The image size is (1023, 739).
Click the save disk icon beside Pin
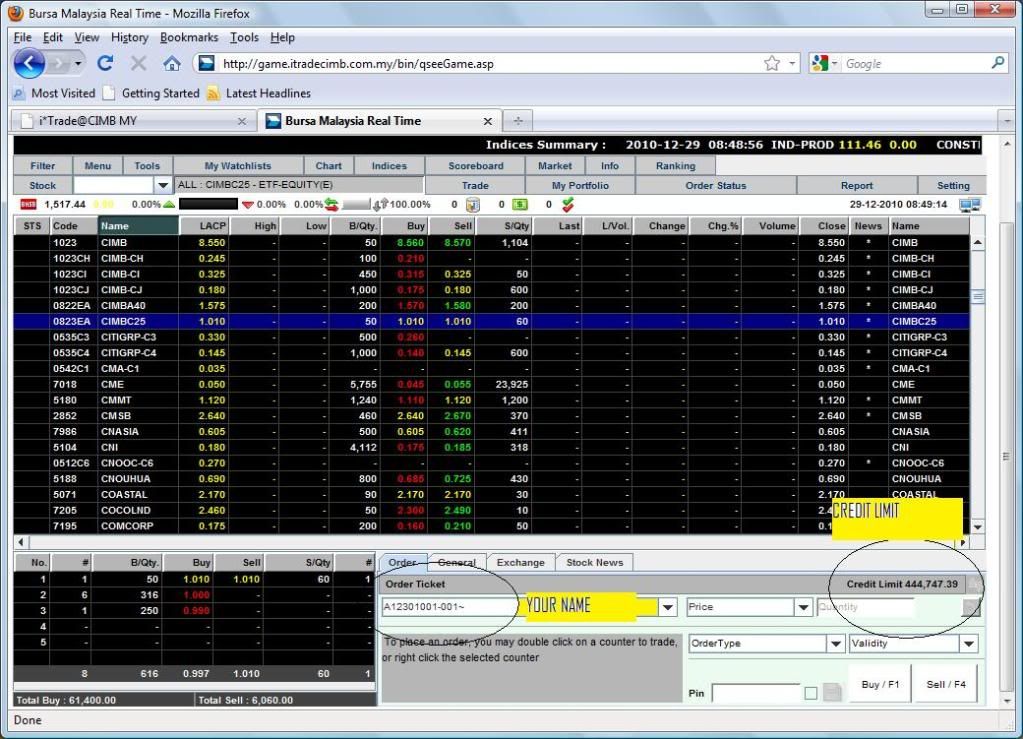coord(832,693)
